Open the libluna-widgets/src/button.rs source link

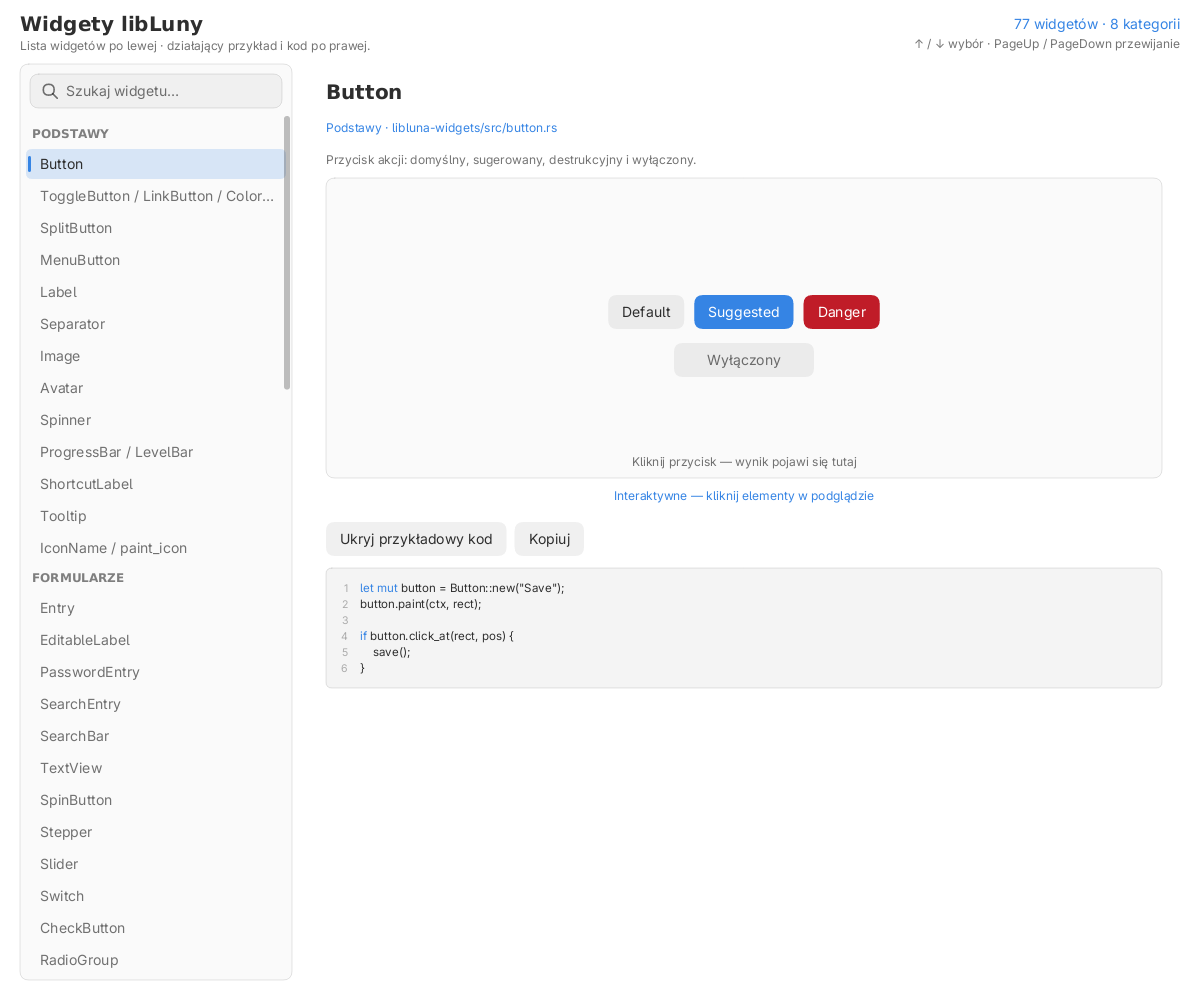[474, 128]
